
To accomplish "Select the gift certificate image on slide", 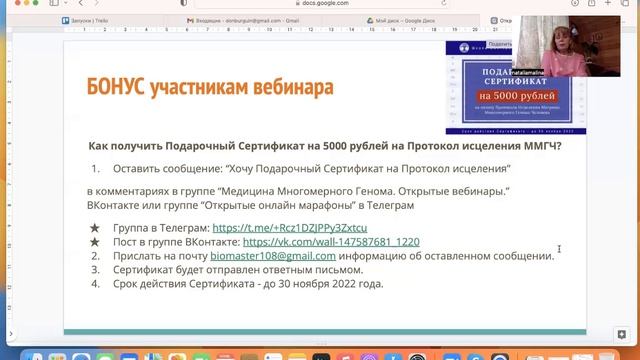I will pyautogui.click(x=516, y=88).
